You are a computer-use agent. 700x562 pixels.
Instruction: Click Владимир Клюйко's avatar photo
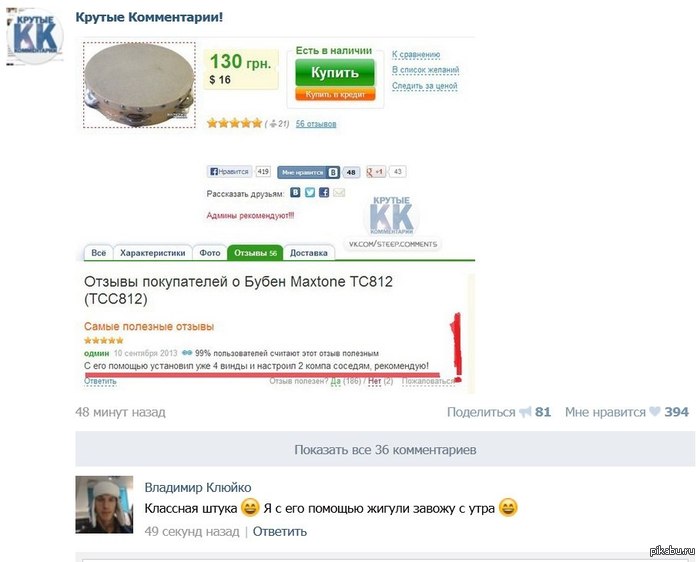pos(104,505)
